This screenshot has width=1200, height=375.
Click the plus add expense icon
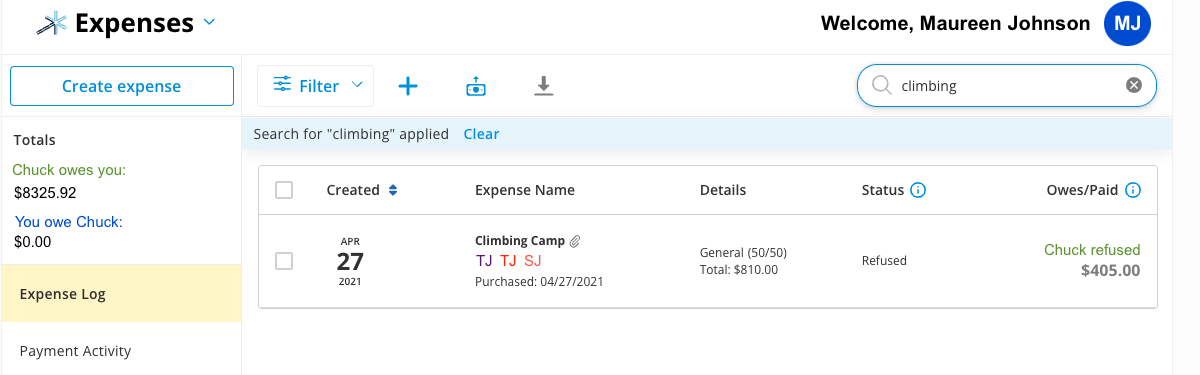tap(408, 86)
